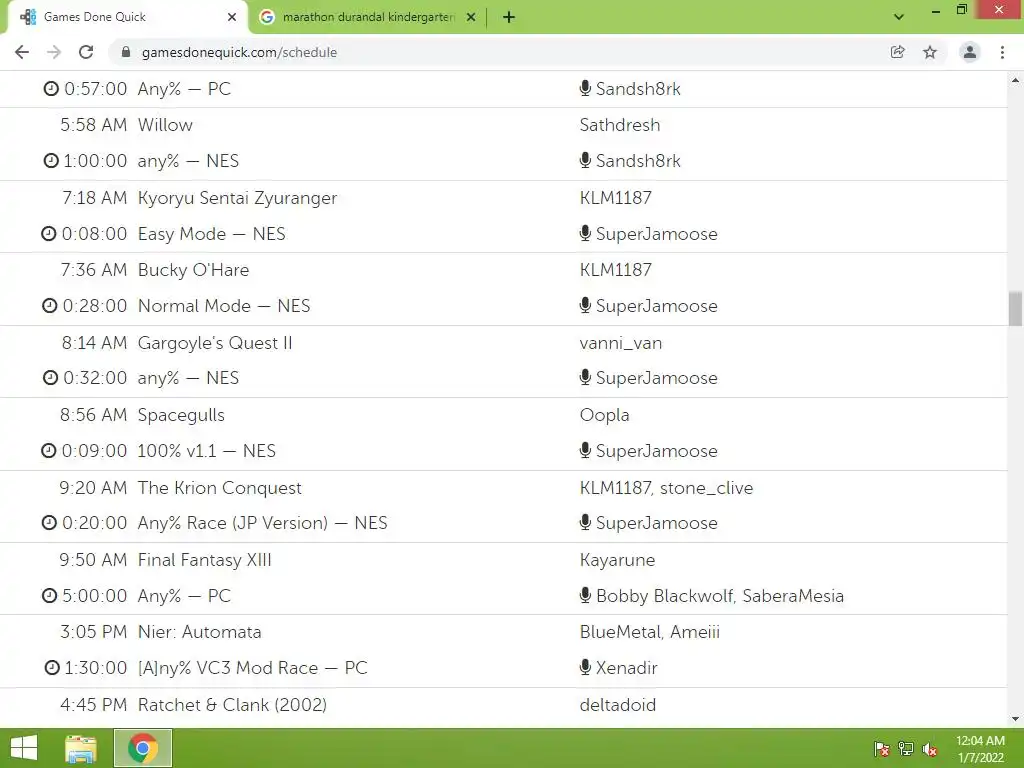Viewport: 1024px width, 768px height.
Task: Reload the schedule page
Action: click(86, 52)
